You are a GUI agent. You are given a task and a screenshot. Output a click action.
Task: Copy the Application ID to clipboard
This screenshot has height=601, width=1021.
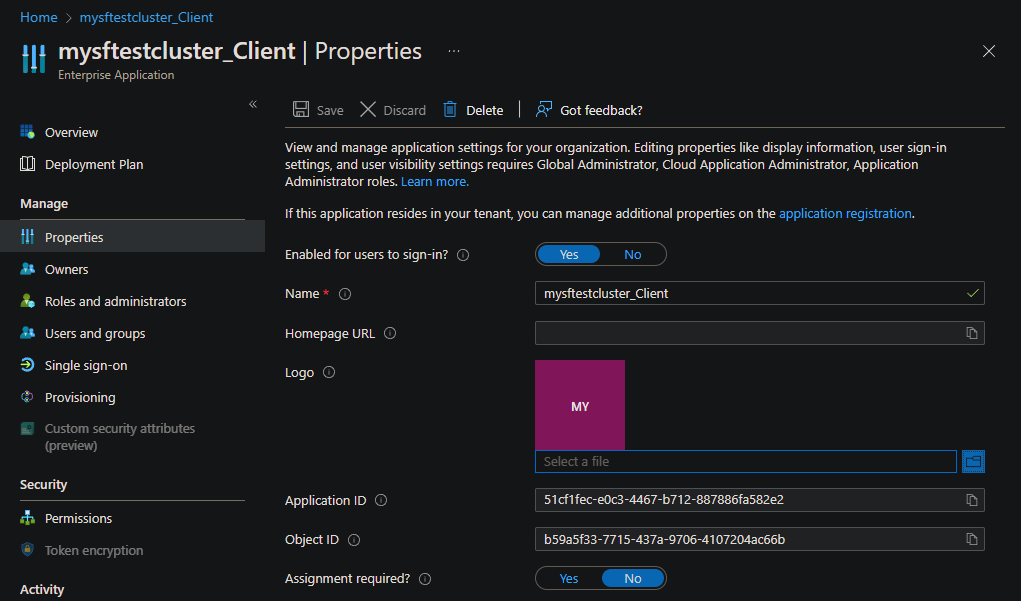[x=972, y=500]
